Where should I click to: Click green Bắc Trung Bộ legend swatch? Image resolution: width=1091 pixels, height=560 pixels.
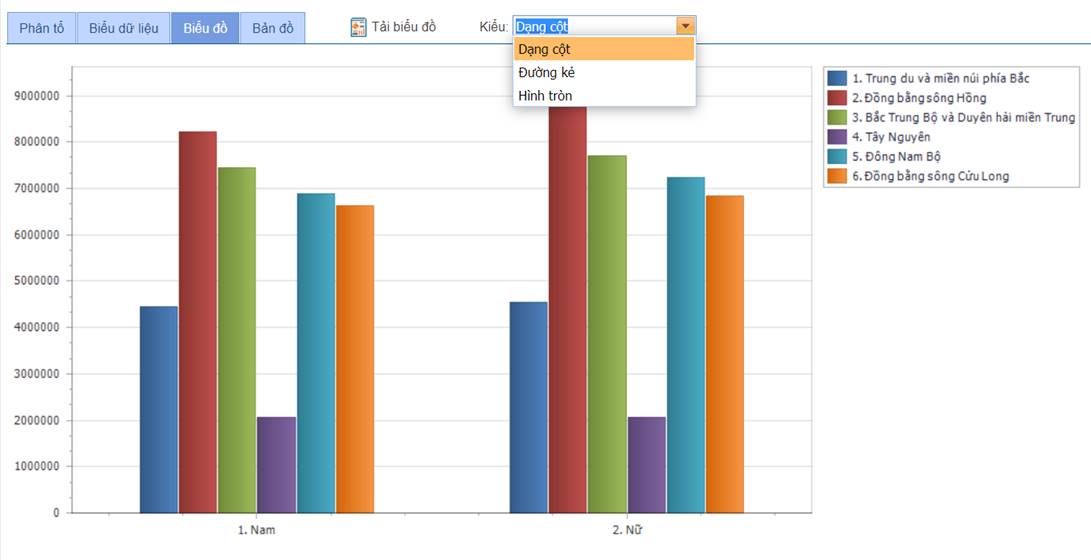837,117
